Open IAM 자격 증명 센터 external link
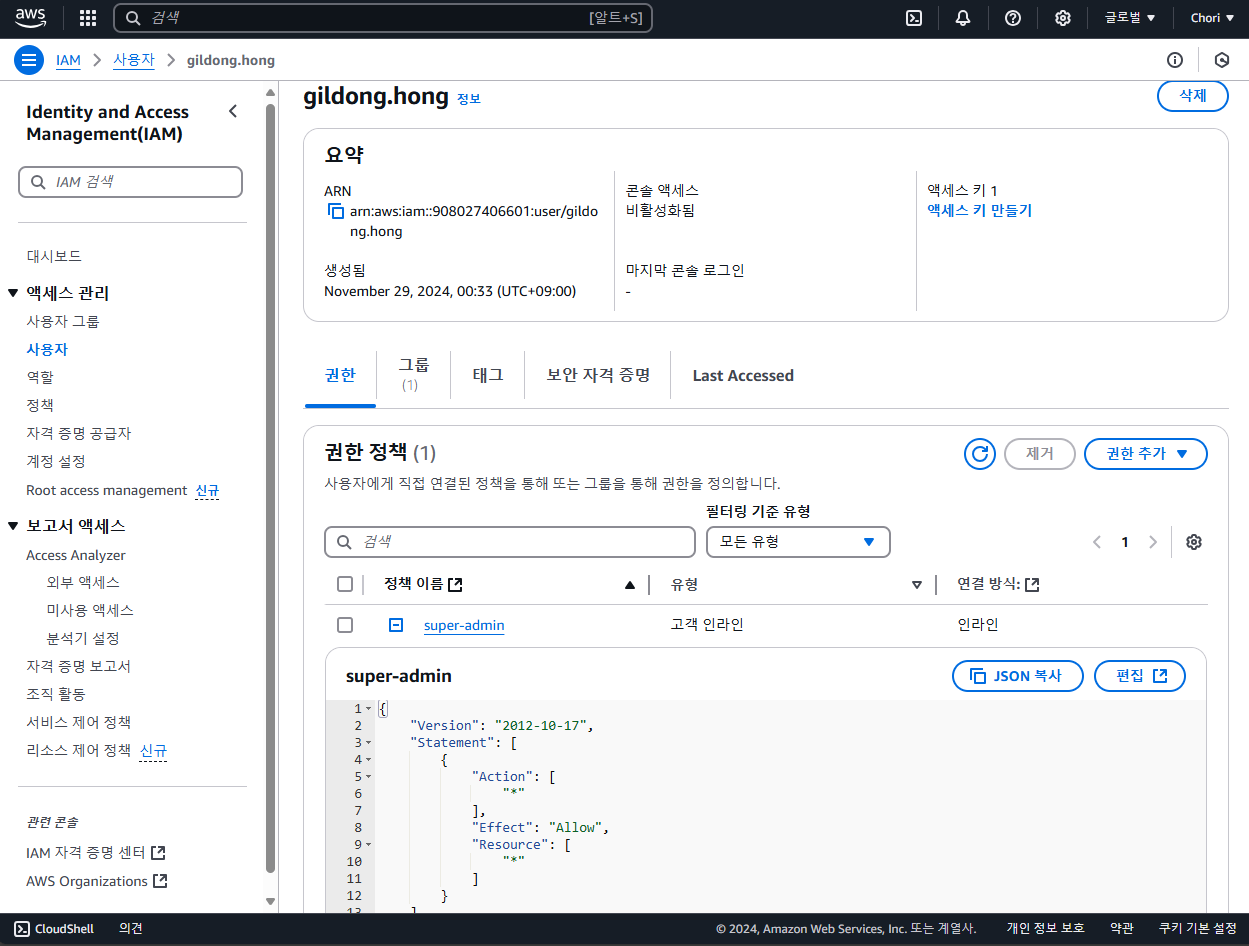This screenshot has width=1249, height=946. [x=95, y=853]
